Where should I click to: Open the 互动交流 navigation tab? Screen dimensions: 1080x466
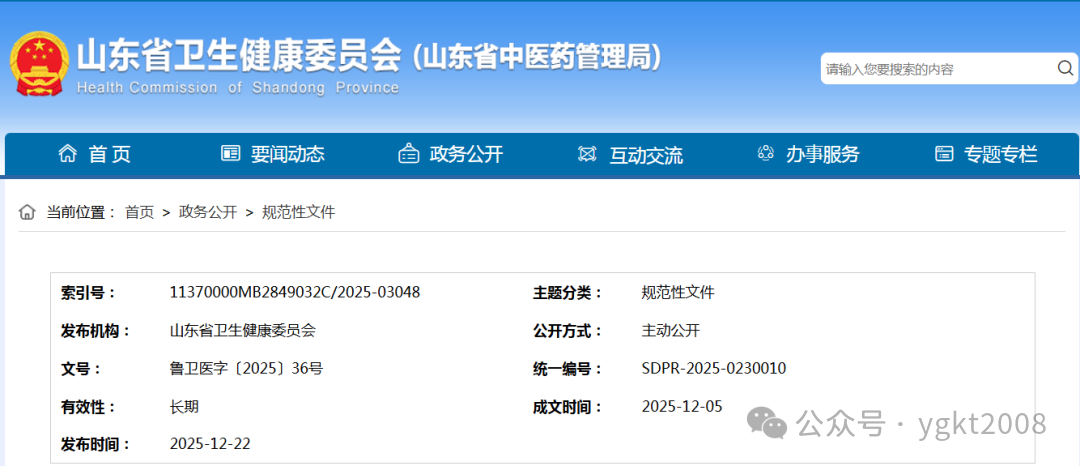646,154
